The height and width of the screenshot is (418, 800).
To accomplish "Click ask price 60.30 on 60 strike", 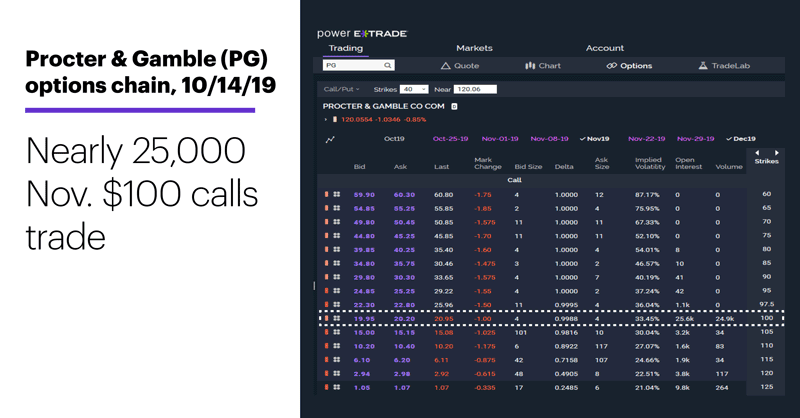I will pyautogui.click(x=404, y=195).
